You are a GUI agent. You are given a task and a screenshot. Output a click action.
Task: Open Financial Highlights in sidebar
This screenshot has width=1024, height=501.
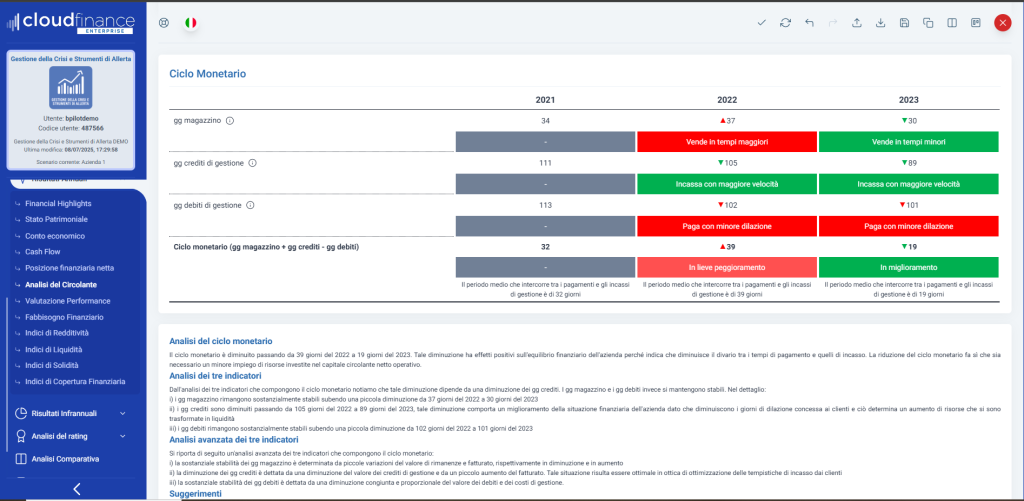tap(58, 204)
